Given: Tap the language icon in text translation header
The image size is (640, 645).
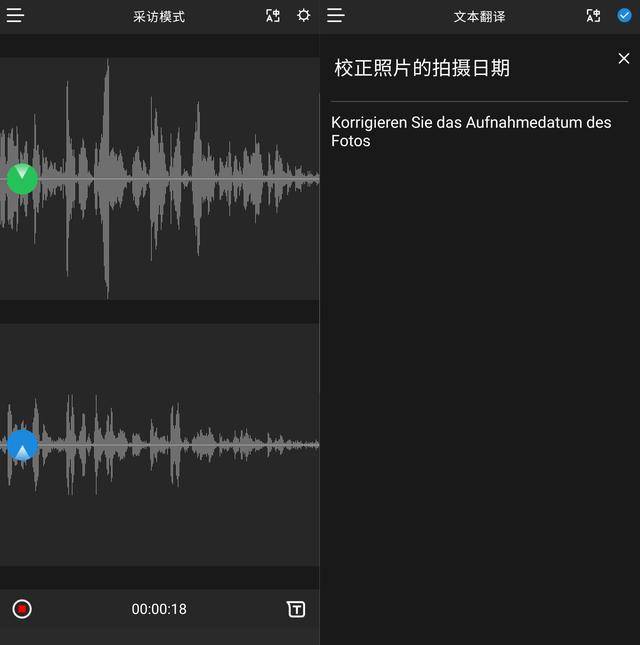Looking at the screenshot, I should [594, 16].
